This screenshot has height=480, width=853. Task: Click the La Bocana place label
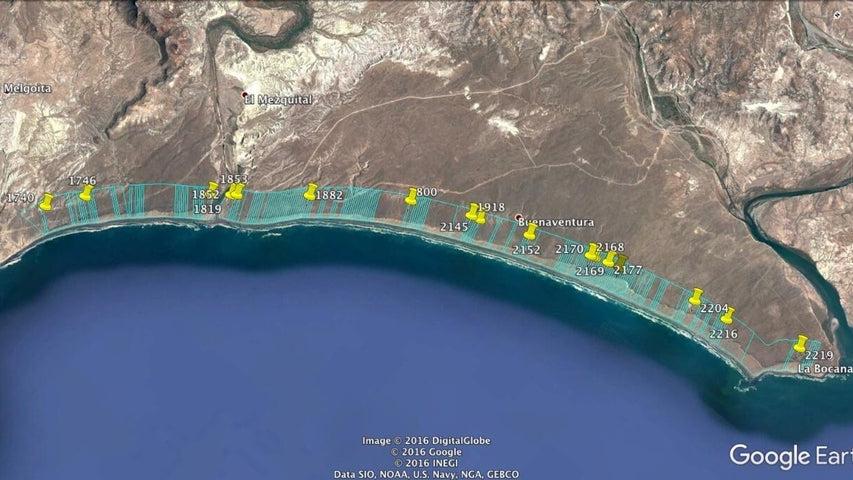click(x=825, y=368)
